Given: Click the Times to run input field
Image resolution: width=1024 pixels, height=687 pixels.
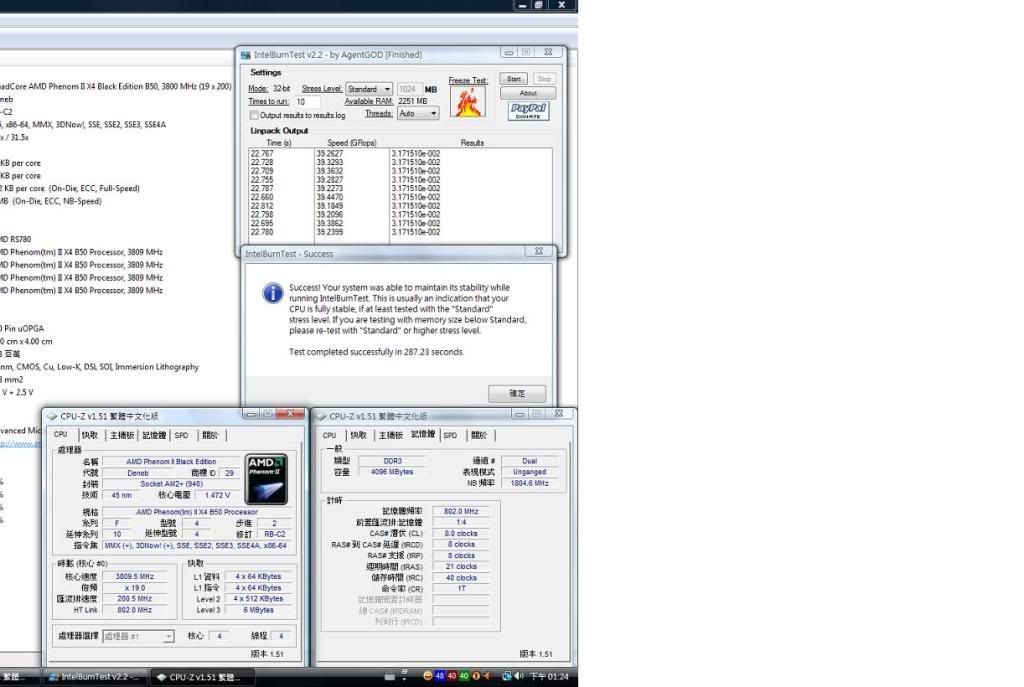Looking at the screenshot, I should (x=307, y=102).
